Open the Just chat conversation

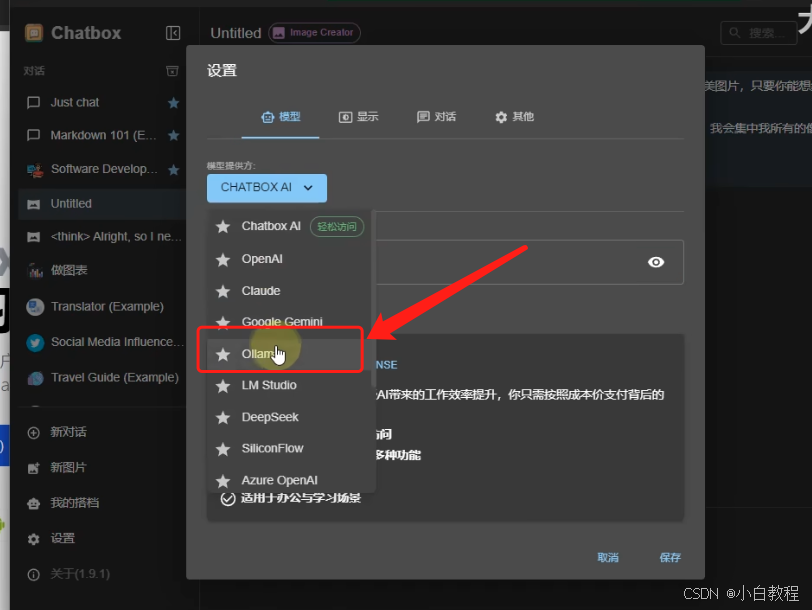tap(102, 103)
